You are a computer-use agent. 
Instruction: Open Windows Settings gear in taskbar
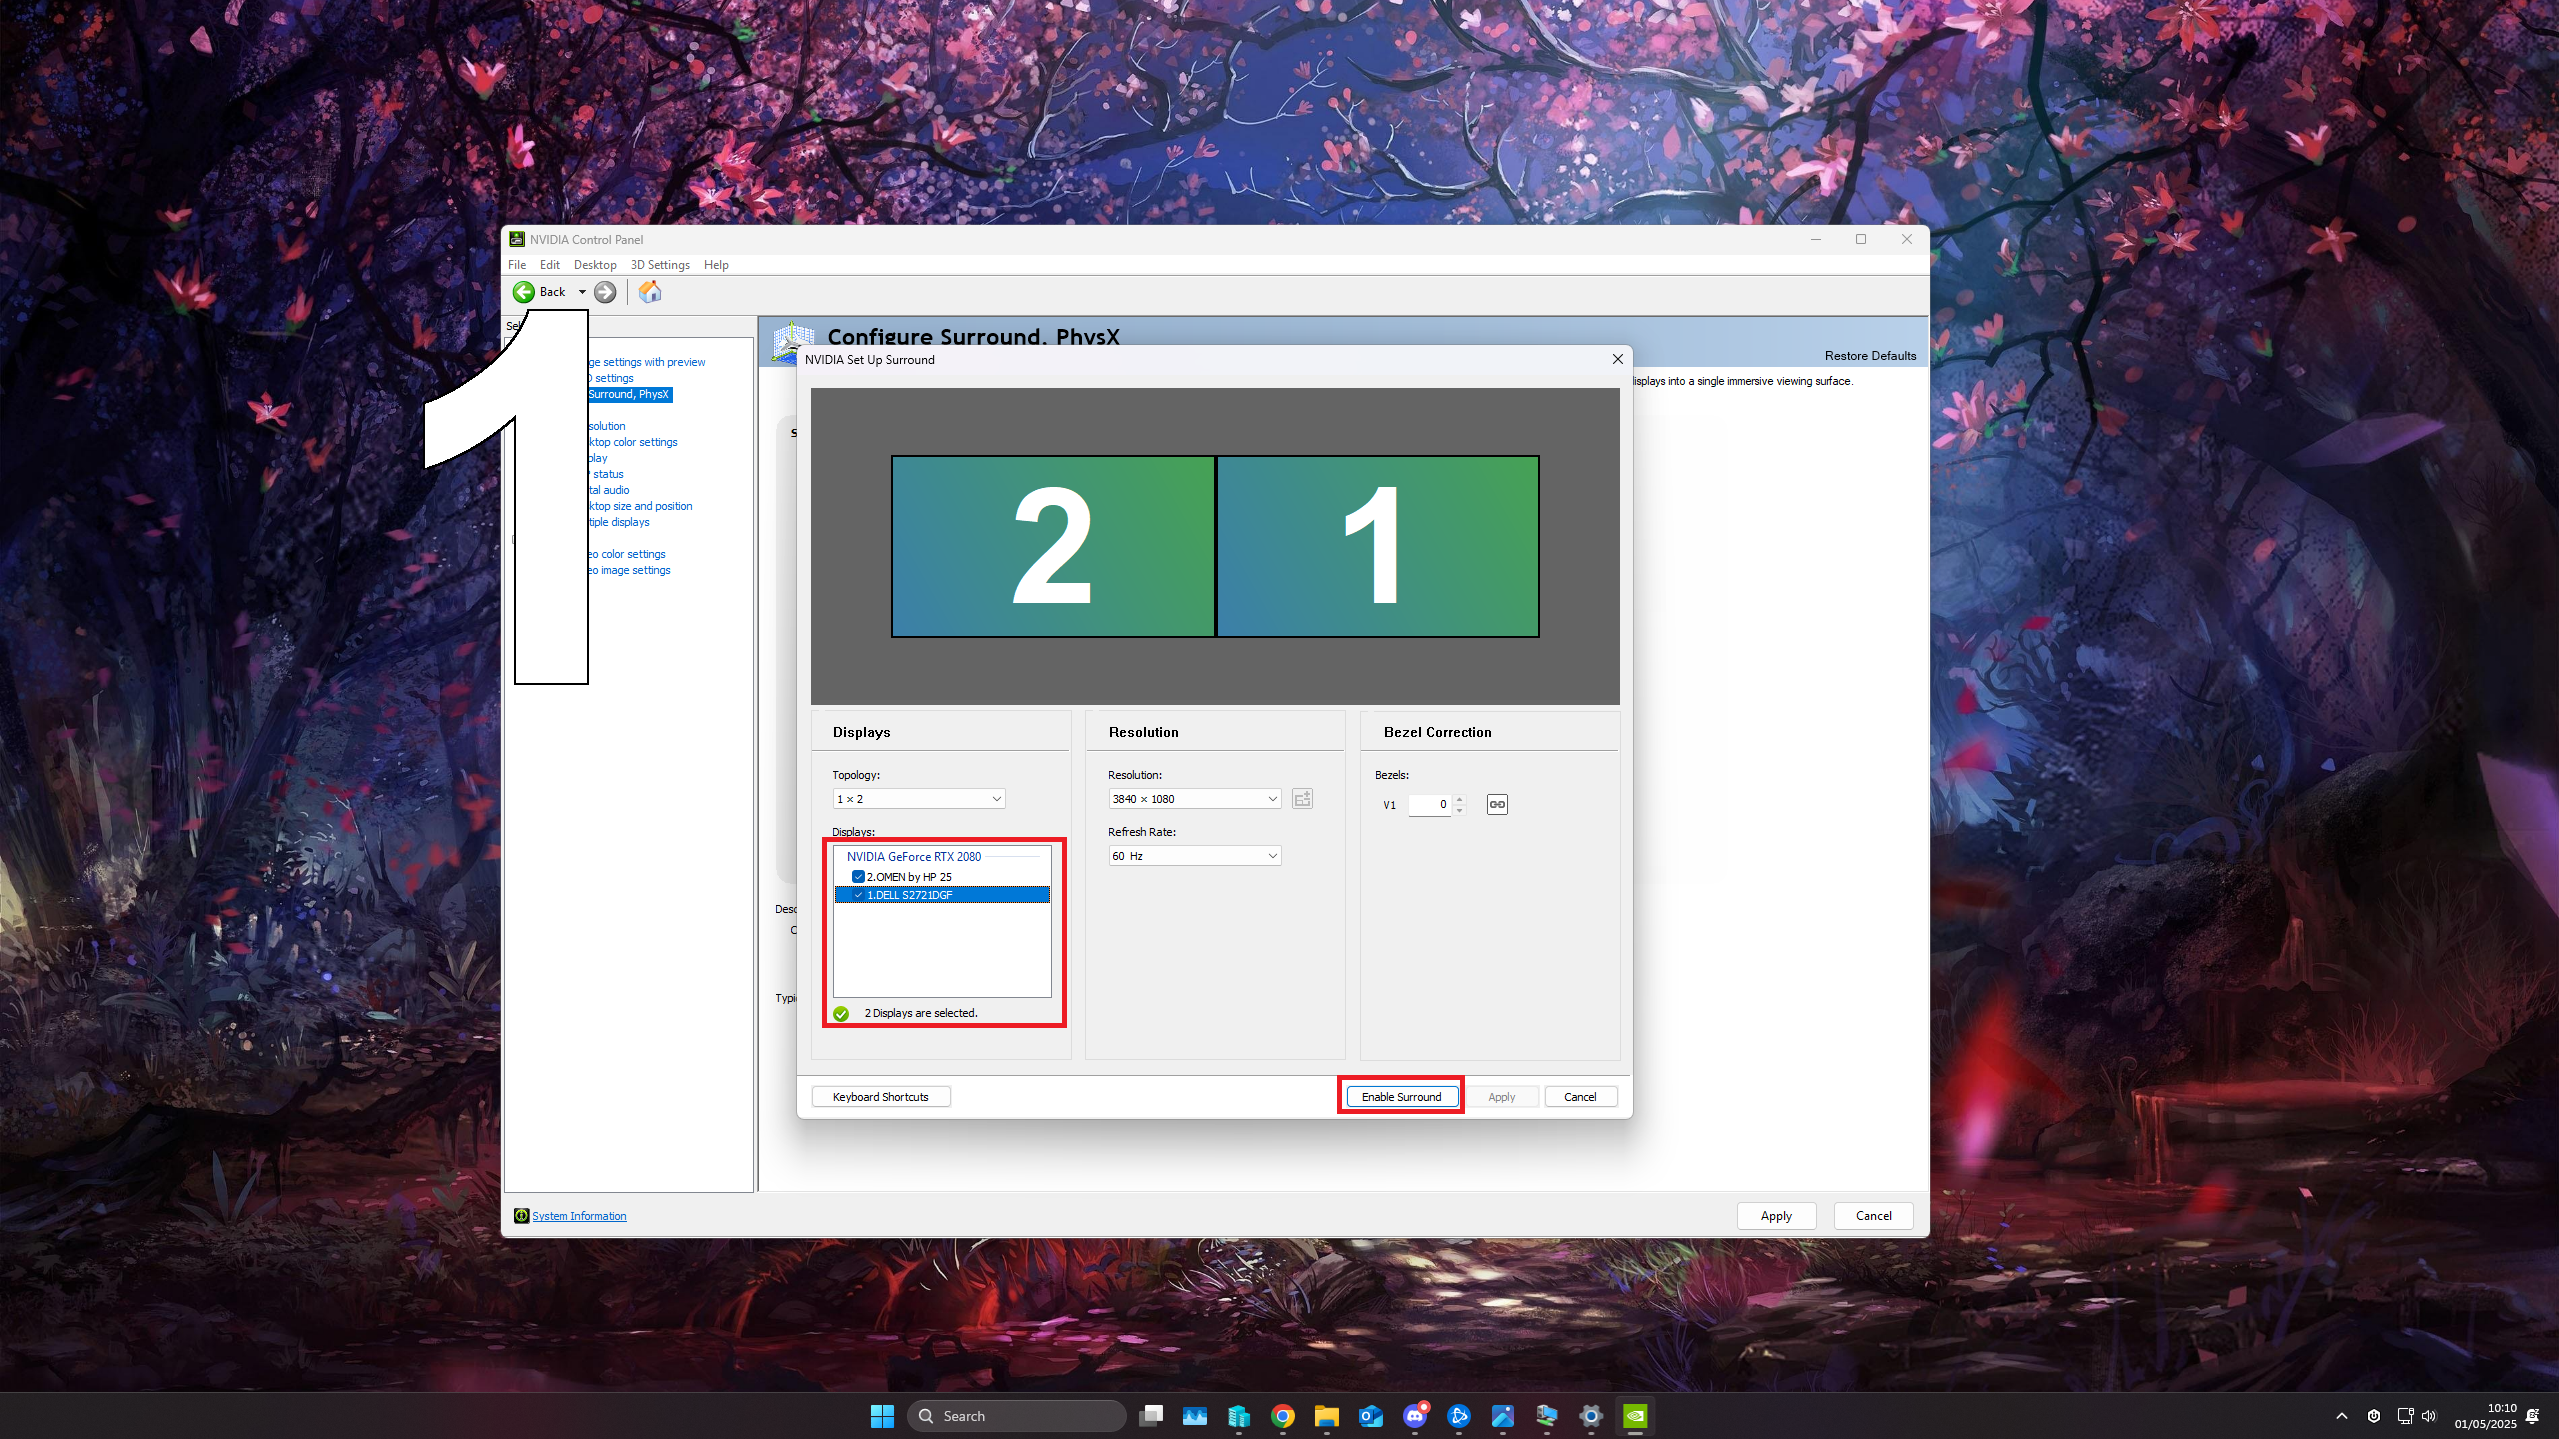tap(1591, 1416)
